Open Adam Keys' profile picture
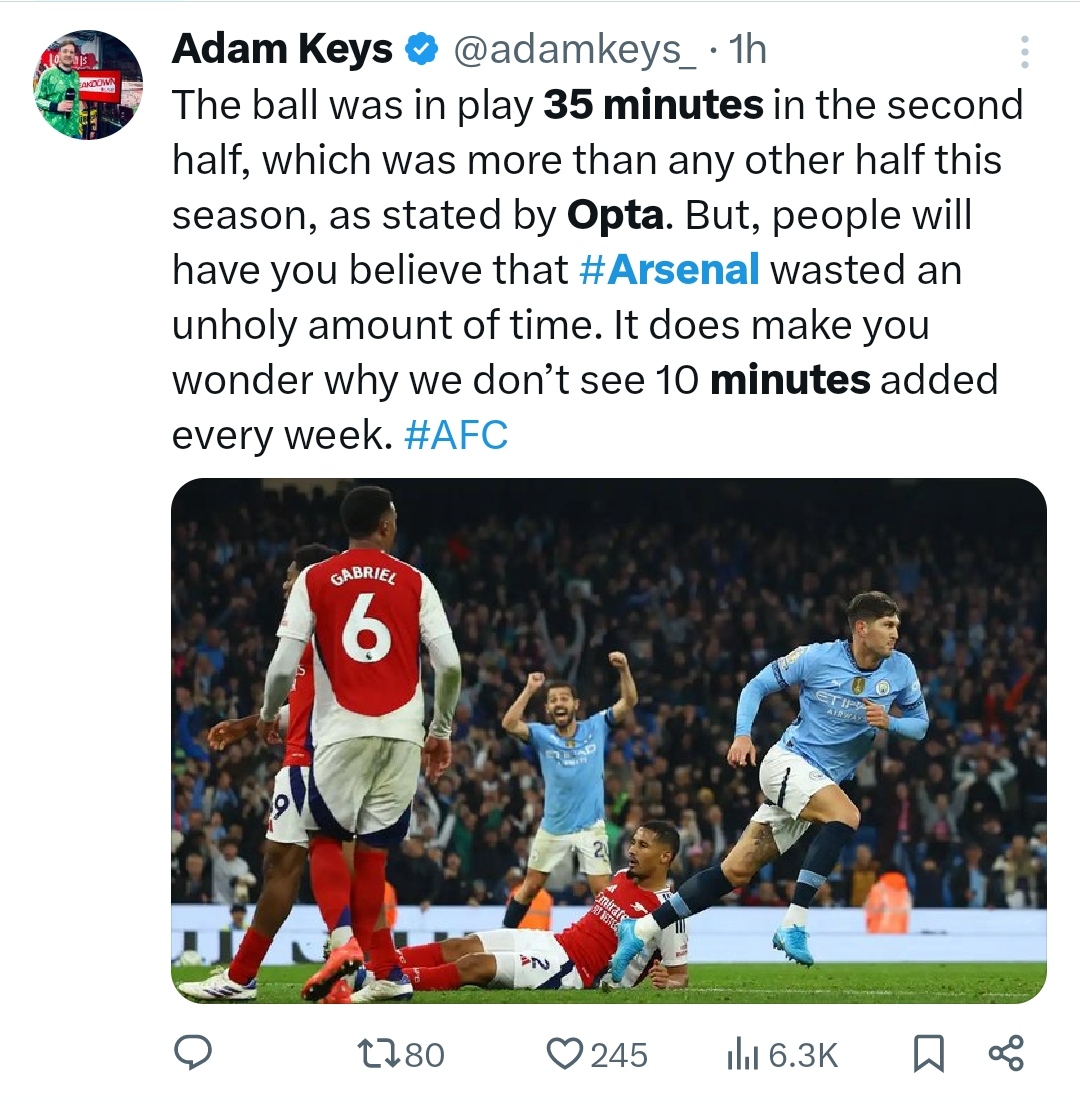 pos(88,84)
